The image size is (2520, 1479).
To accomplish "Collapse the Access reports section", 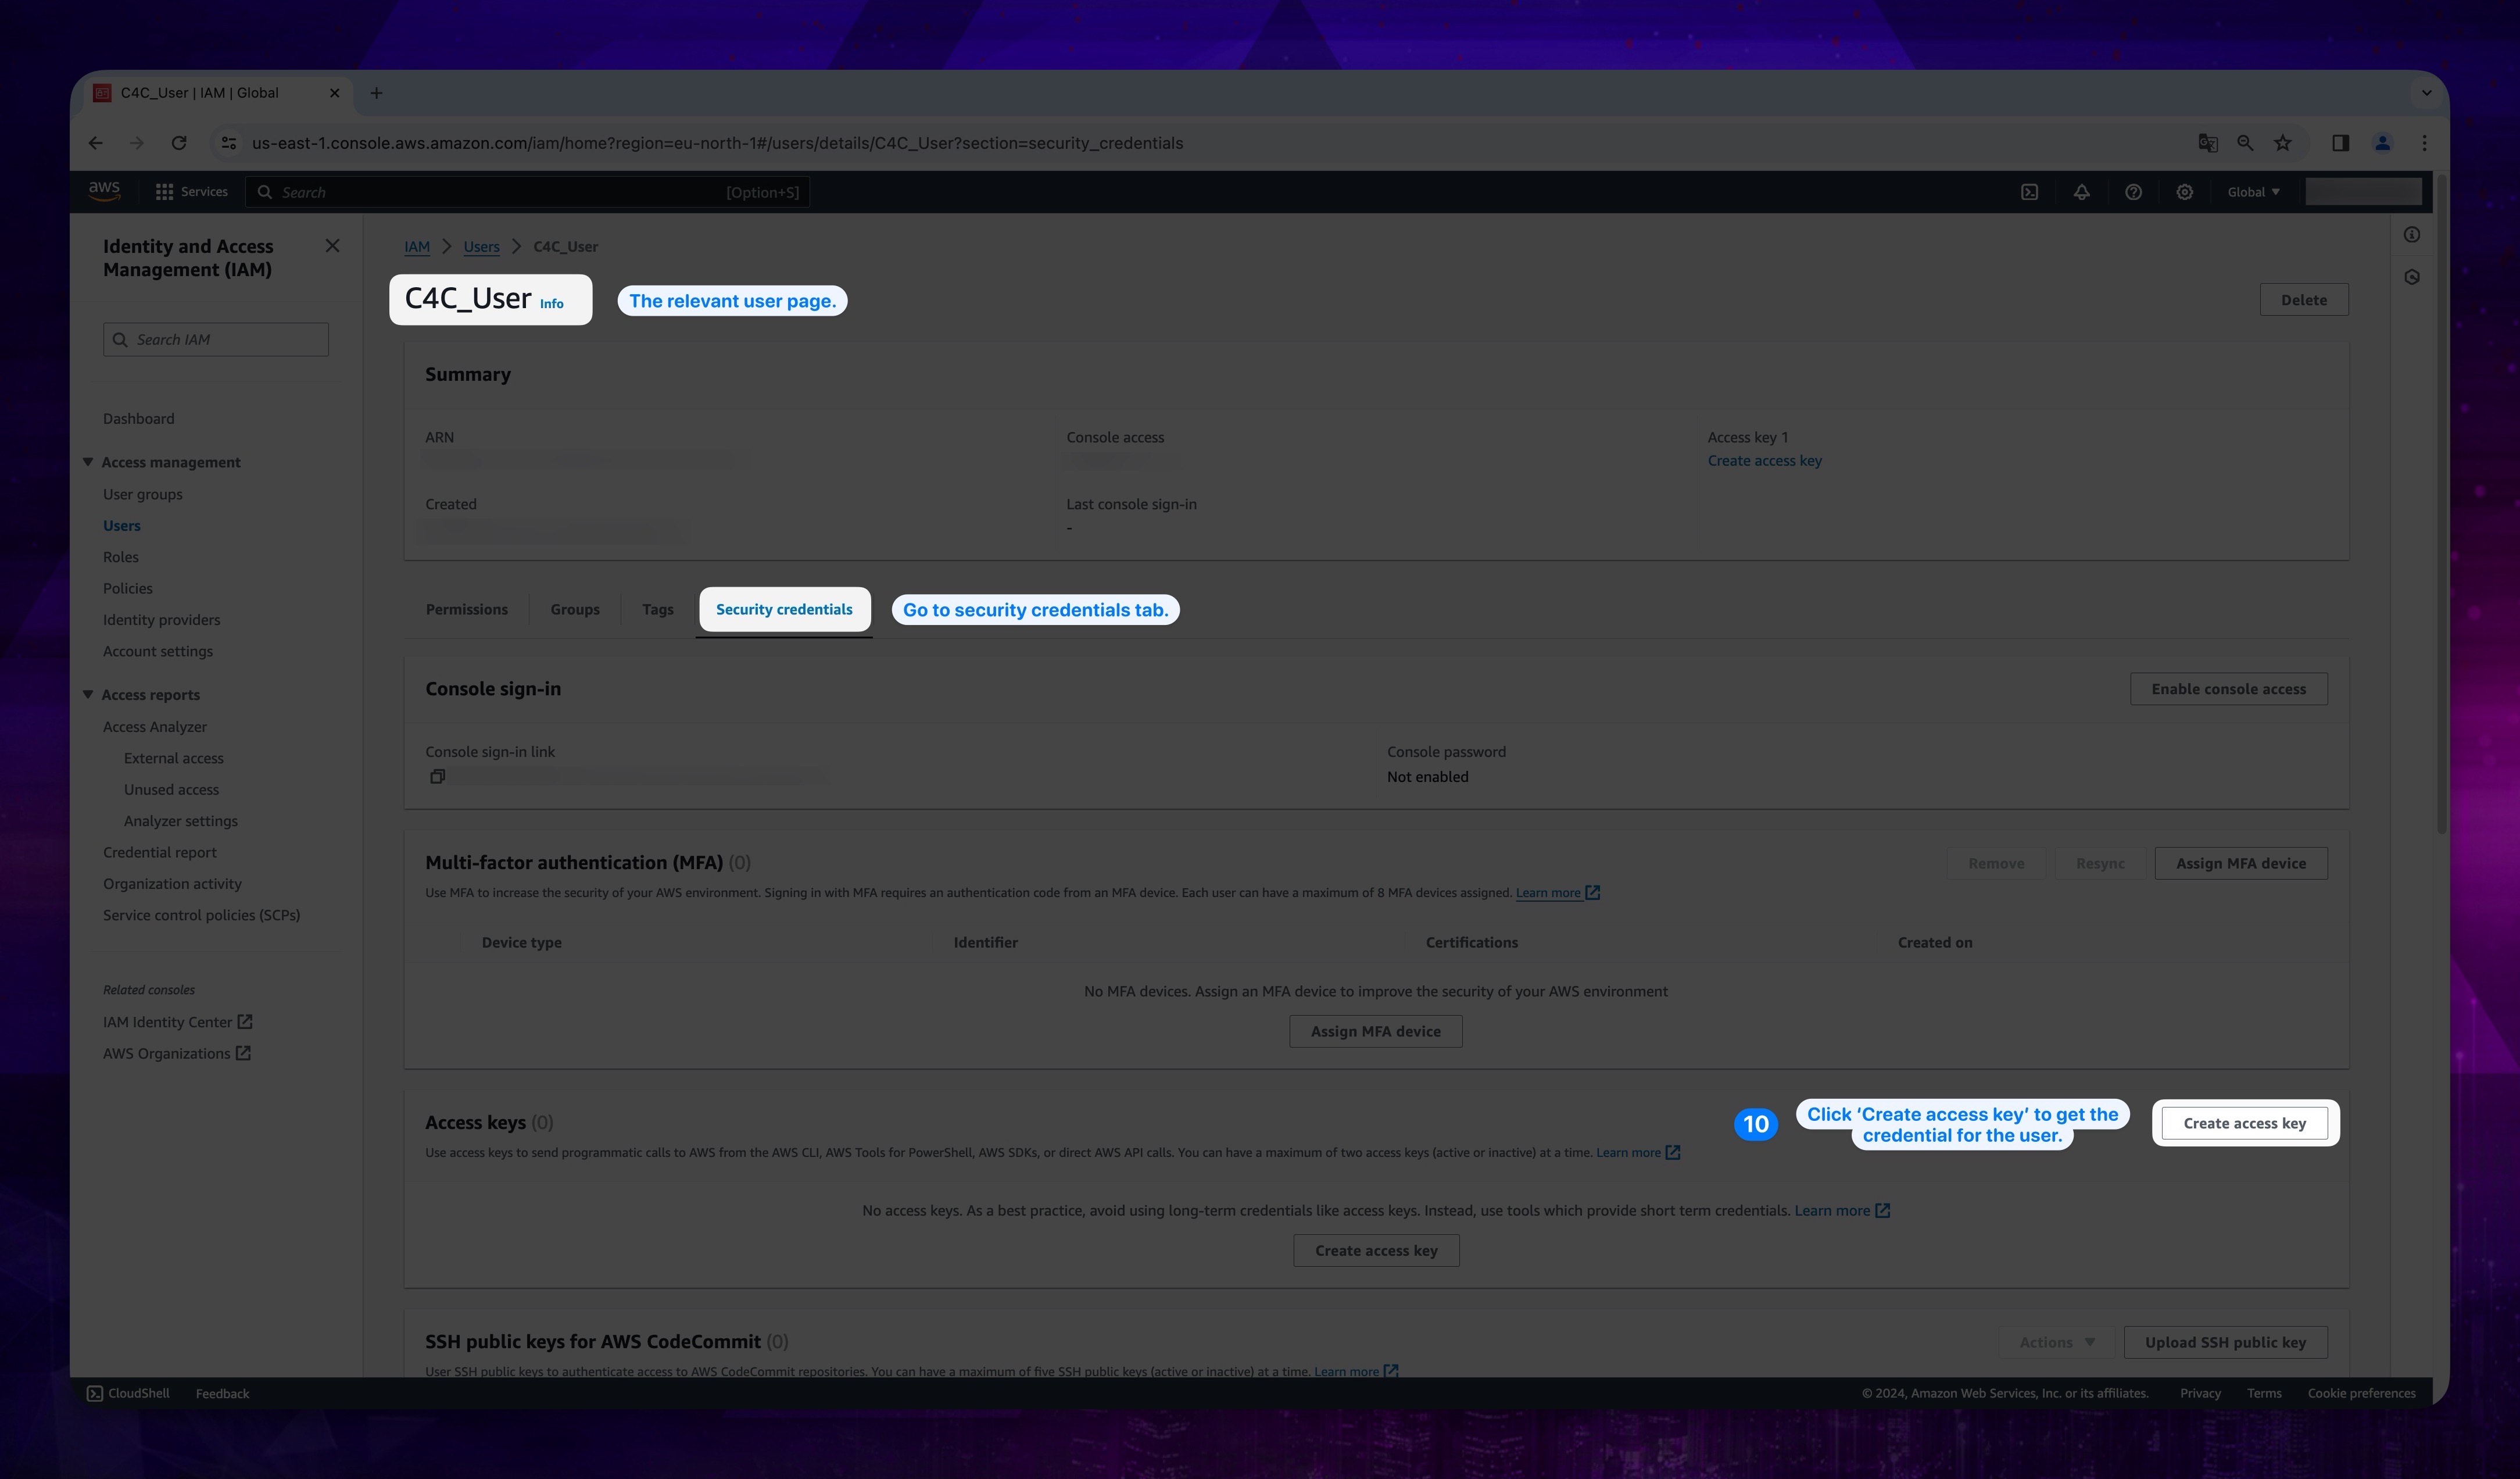I will (x=88, y=695).
